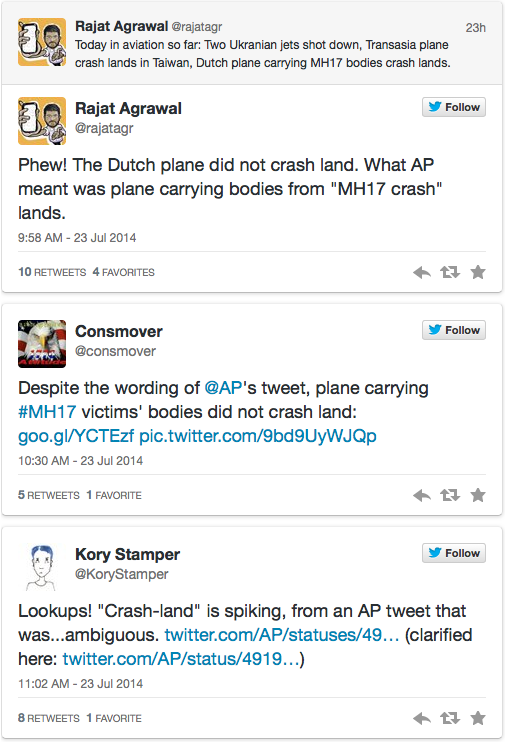The width and height of the screenshot is (505, 742).
Task: Open the clarified twitter.com/AP/status/4919… link
Action: pyautogui.click(x=181, y=659)
